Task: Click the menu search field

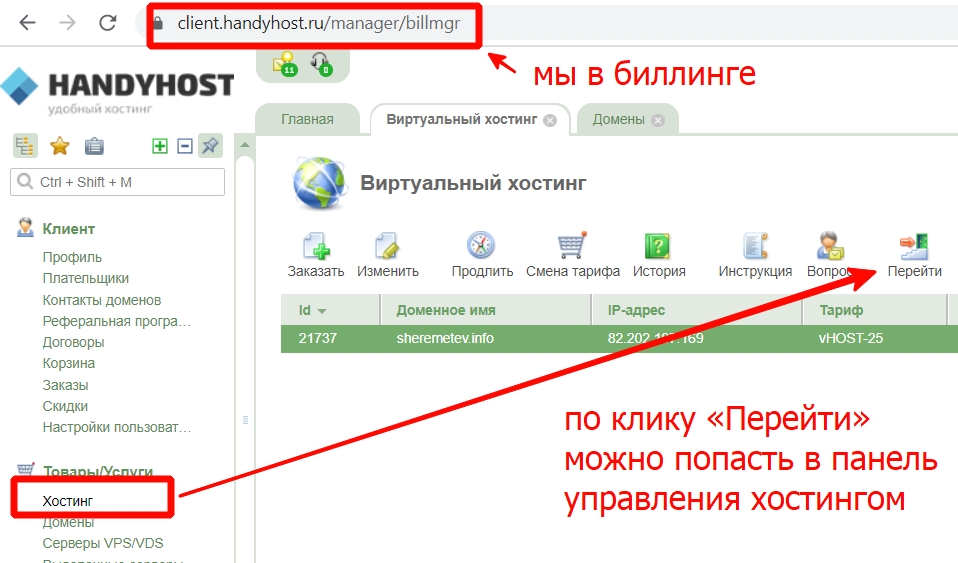Action: pyautogui.click(x=117, y=182)
